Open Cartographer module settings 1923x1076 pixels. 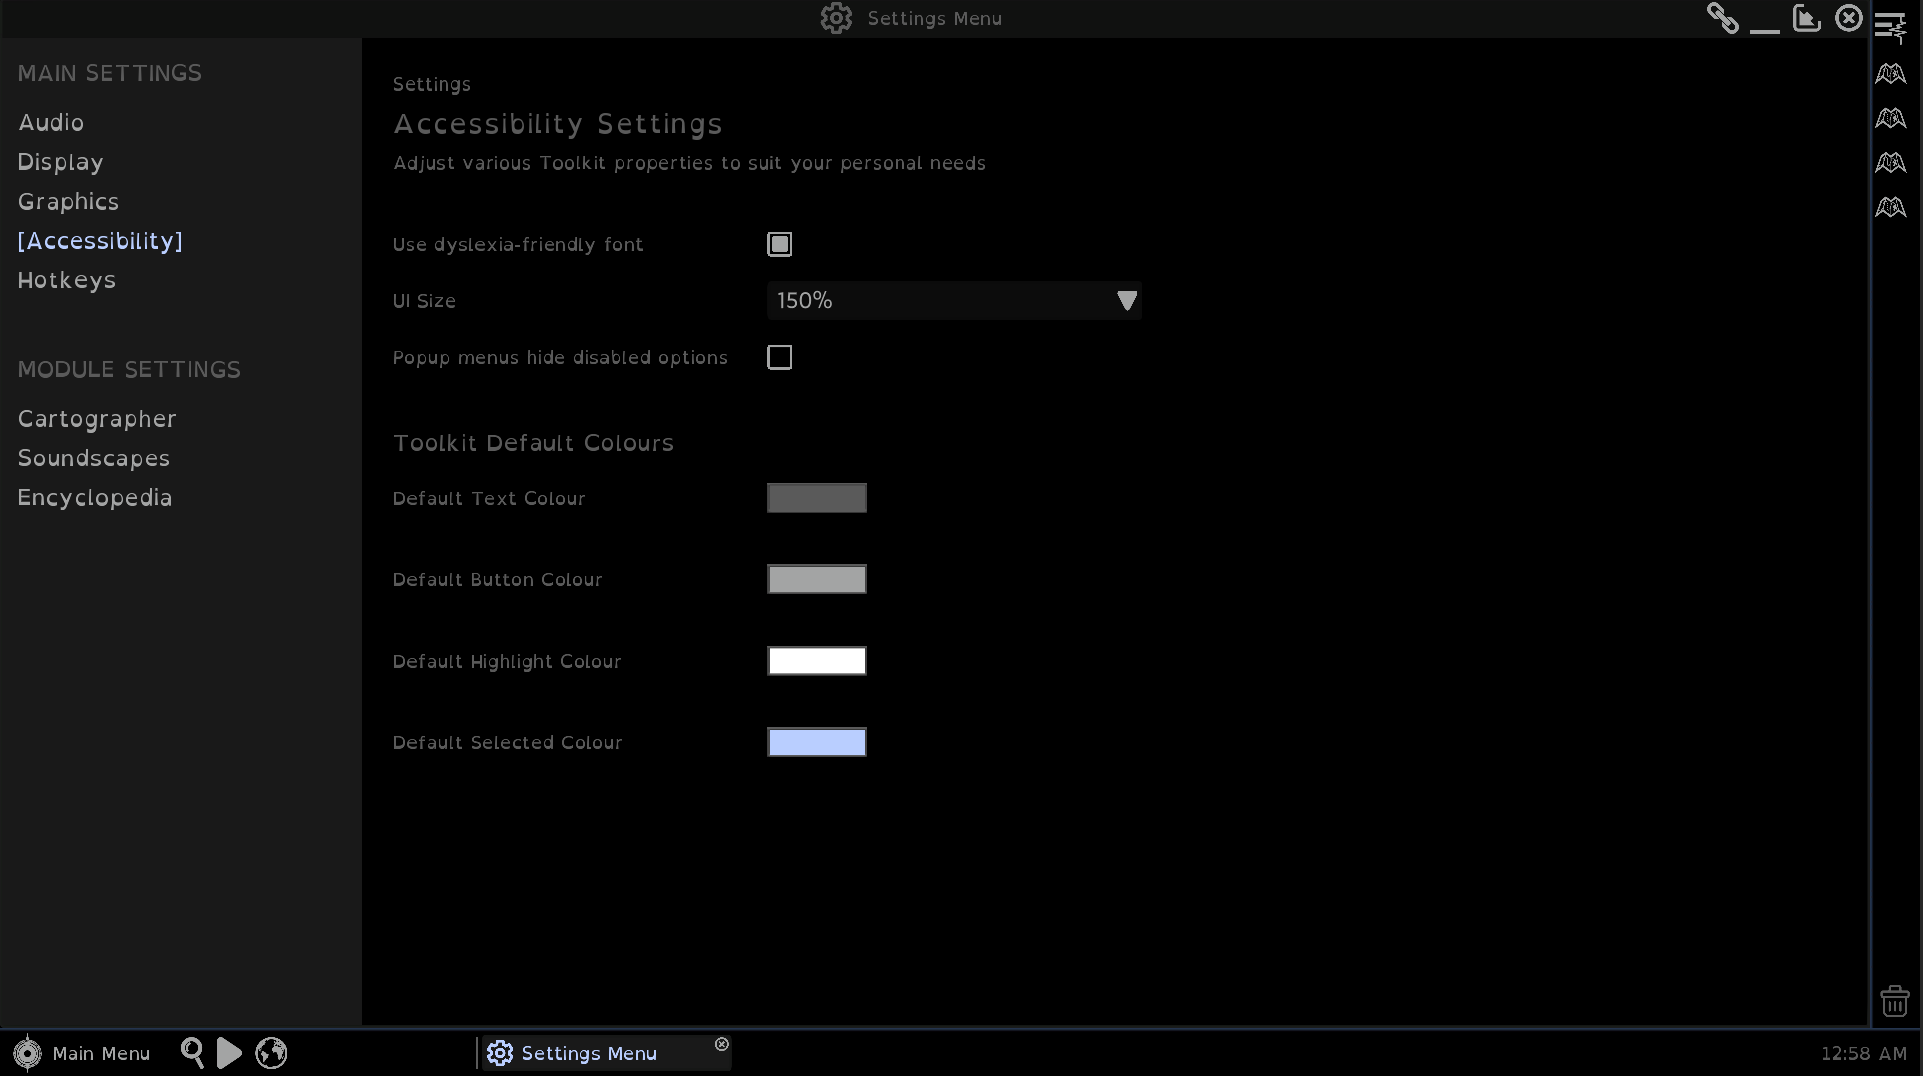tap(97, 419)
